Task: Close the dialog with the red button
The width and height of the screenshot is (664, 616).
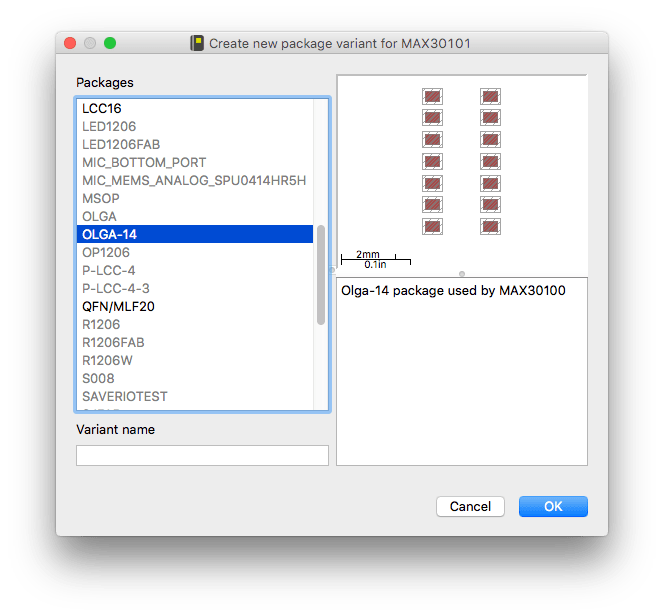Action: (70, 43)
